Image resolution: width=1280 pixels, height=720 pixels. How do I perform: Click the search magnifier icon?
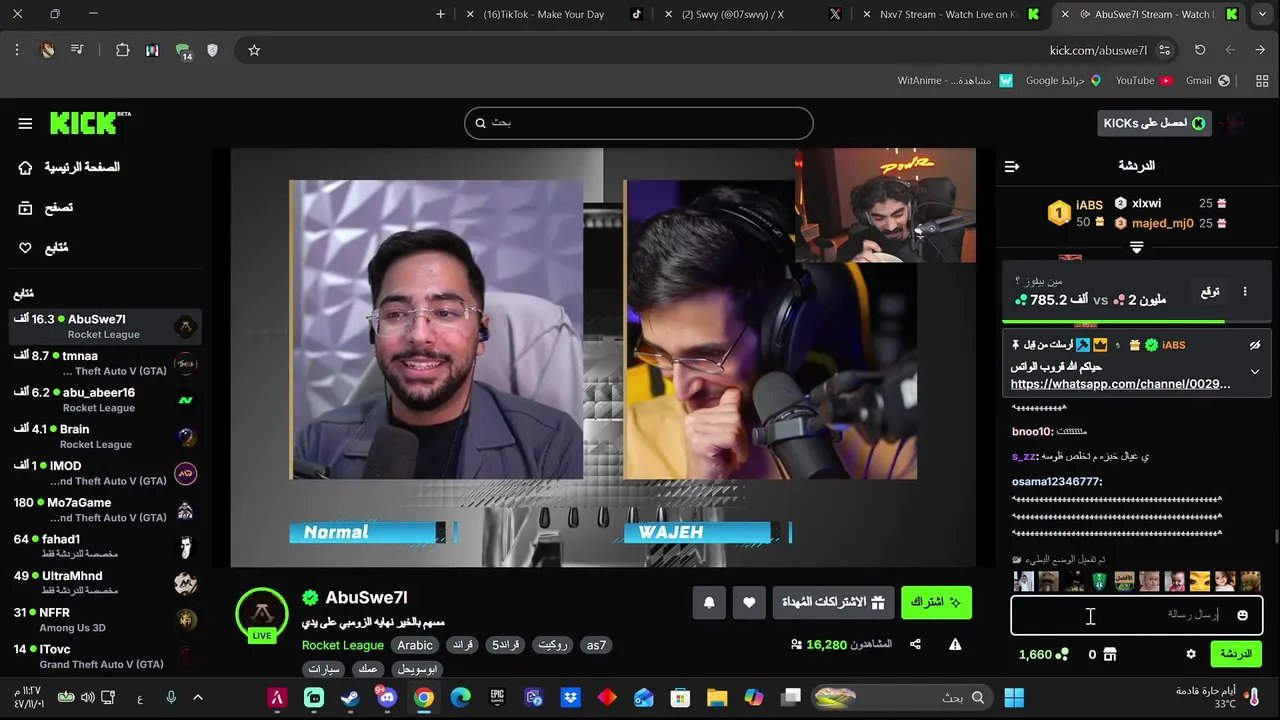click(480, 123)
